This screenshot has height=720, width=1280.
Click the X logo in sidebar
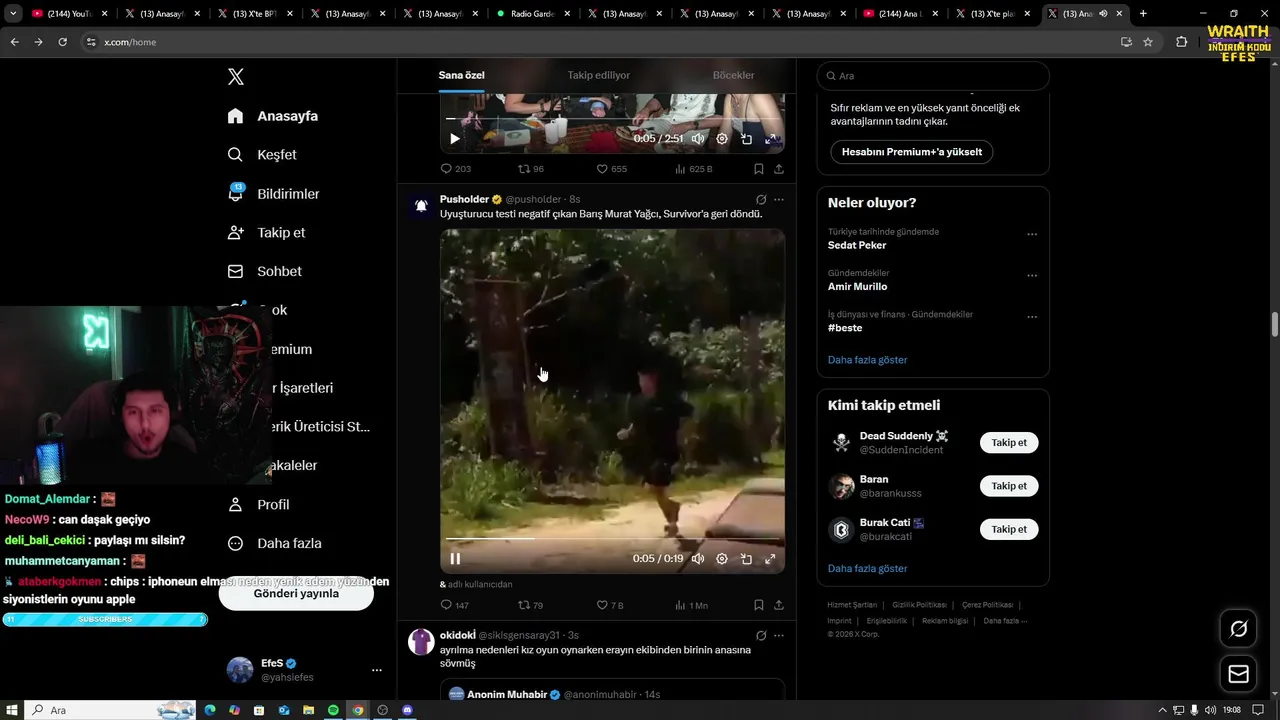(x=236, y=77)
